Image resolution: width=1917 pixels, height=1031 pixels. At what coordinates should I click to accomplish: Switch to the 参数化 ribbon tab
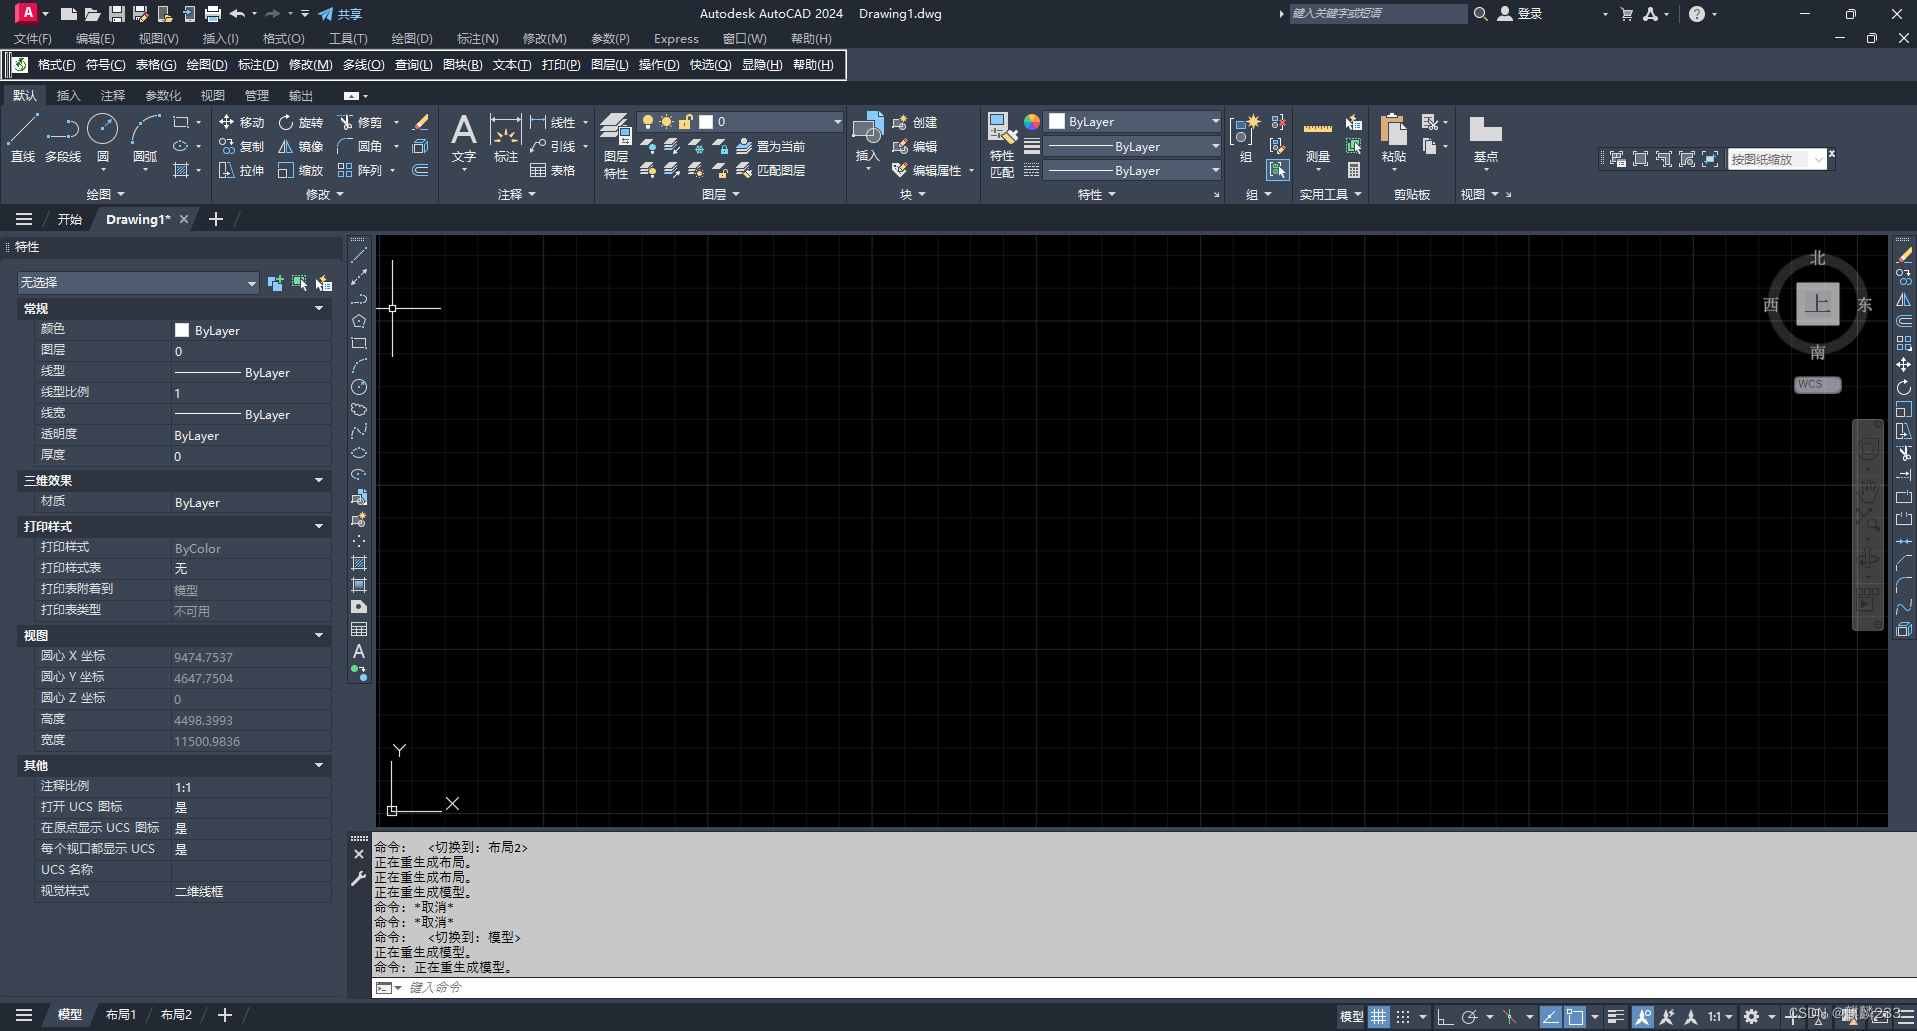(x=163, y=95)
